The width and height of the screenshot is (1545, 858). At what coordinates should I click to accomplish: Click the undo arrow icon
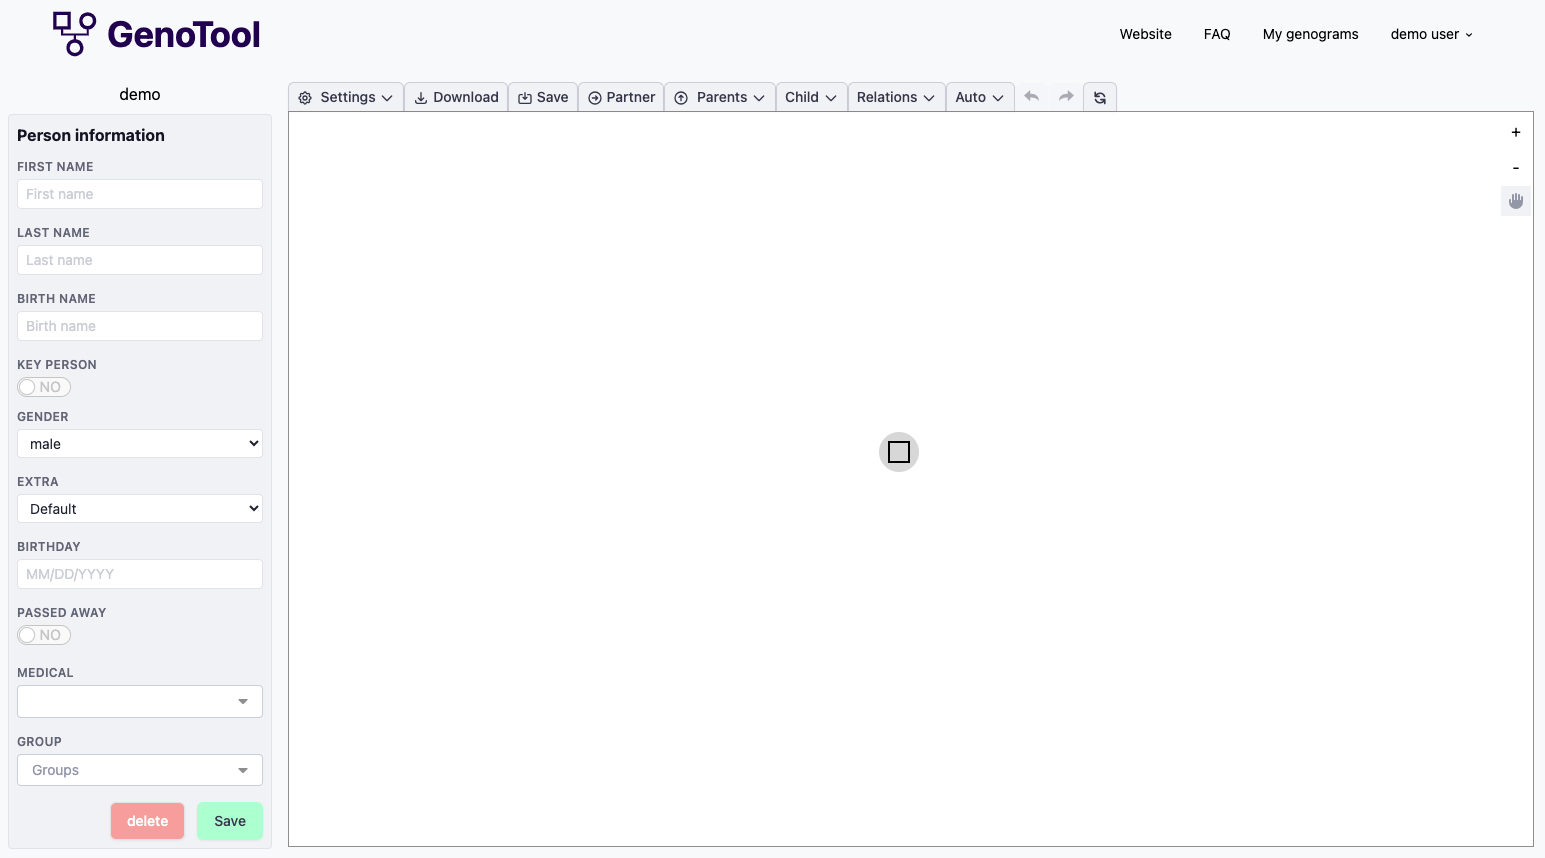1031,96
